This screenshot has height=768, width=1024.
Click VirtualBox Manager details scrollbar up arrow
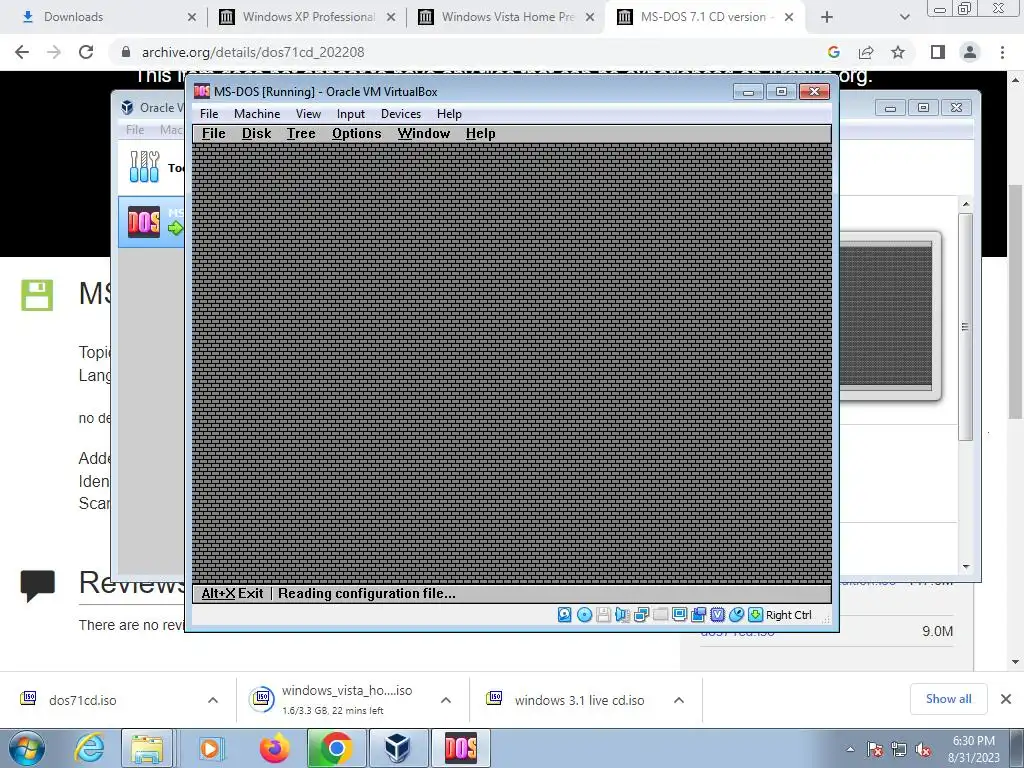pyautogui.click(x=966, y=204)
